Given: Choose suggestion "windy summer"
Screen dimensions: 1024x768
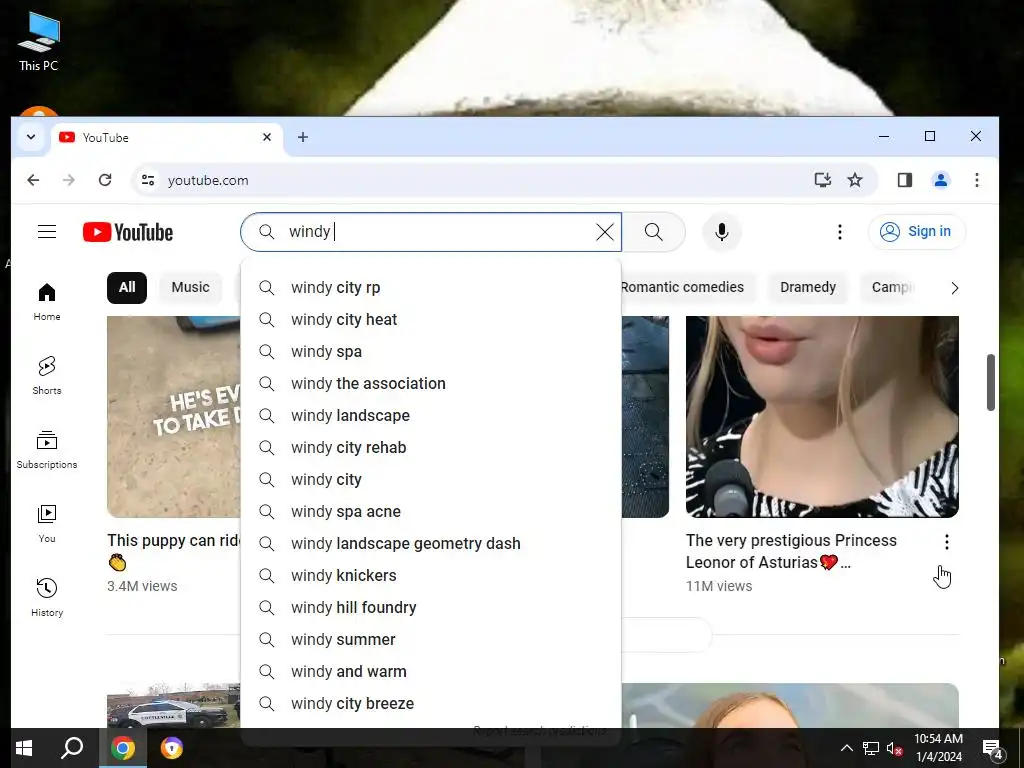Looking at the screenshot, I should pyautogui.click(x=431, y=640).
